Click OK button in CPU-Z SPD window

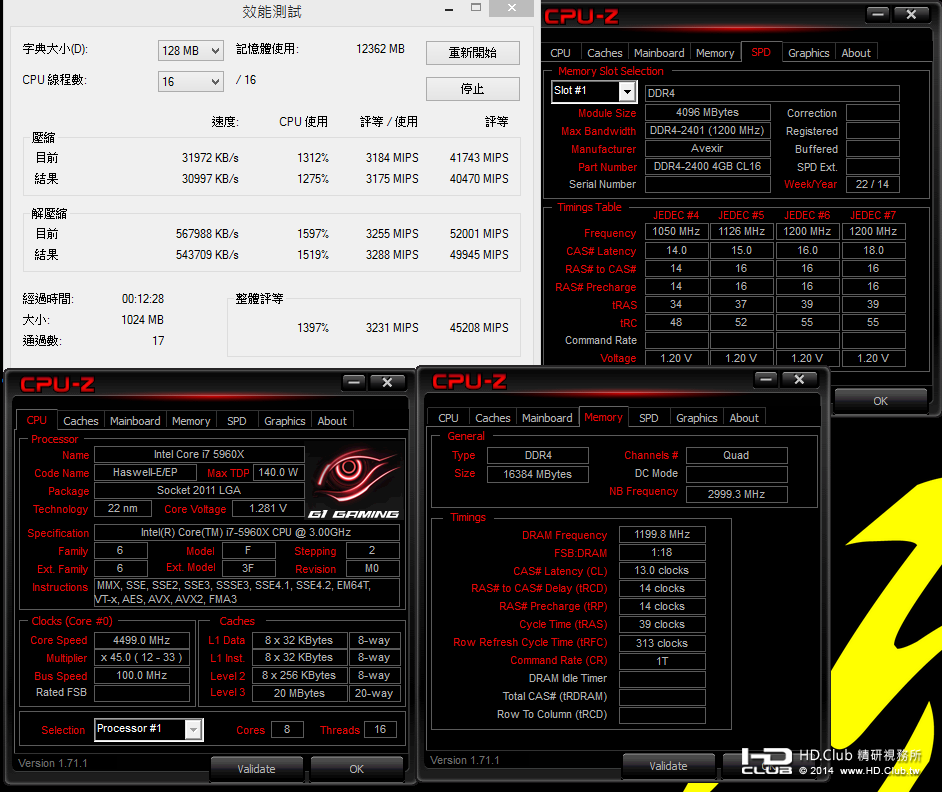[x=880, y=401]
